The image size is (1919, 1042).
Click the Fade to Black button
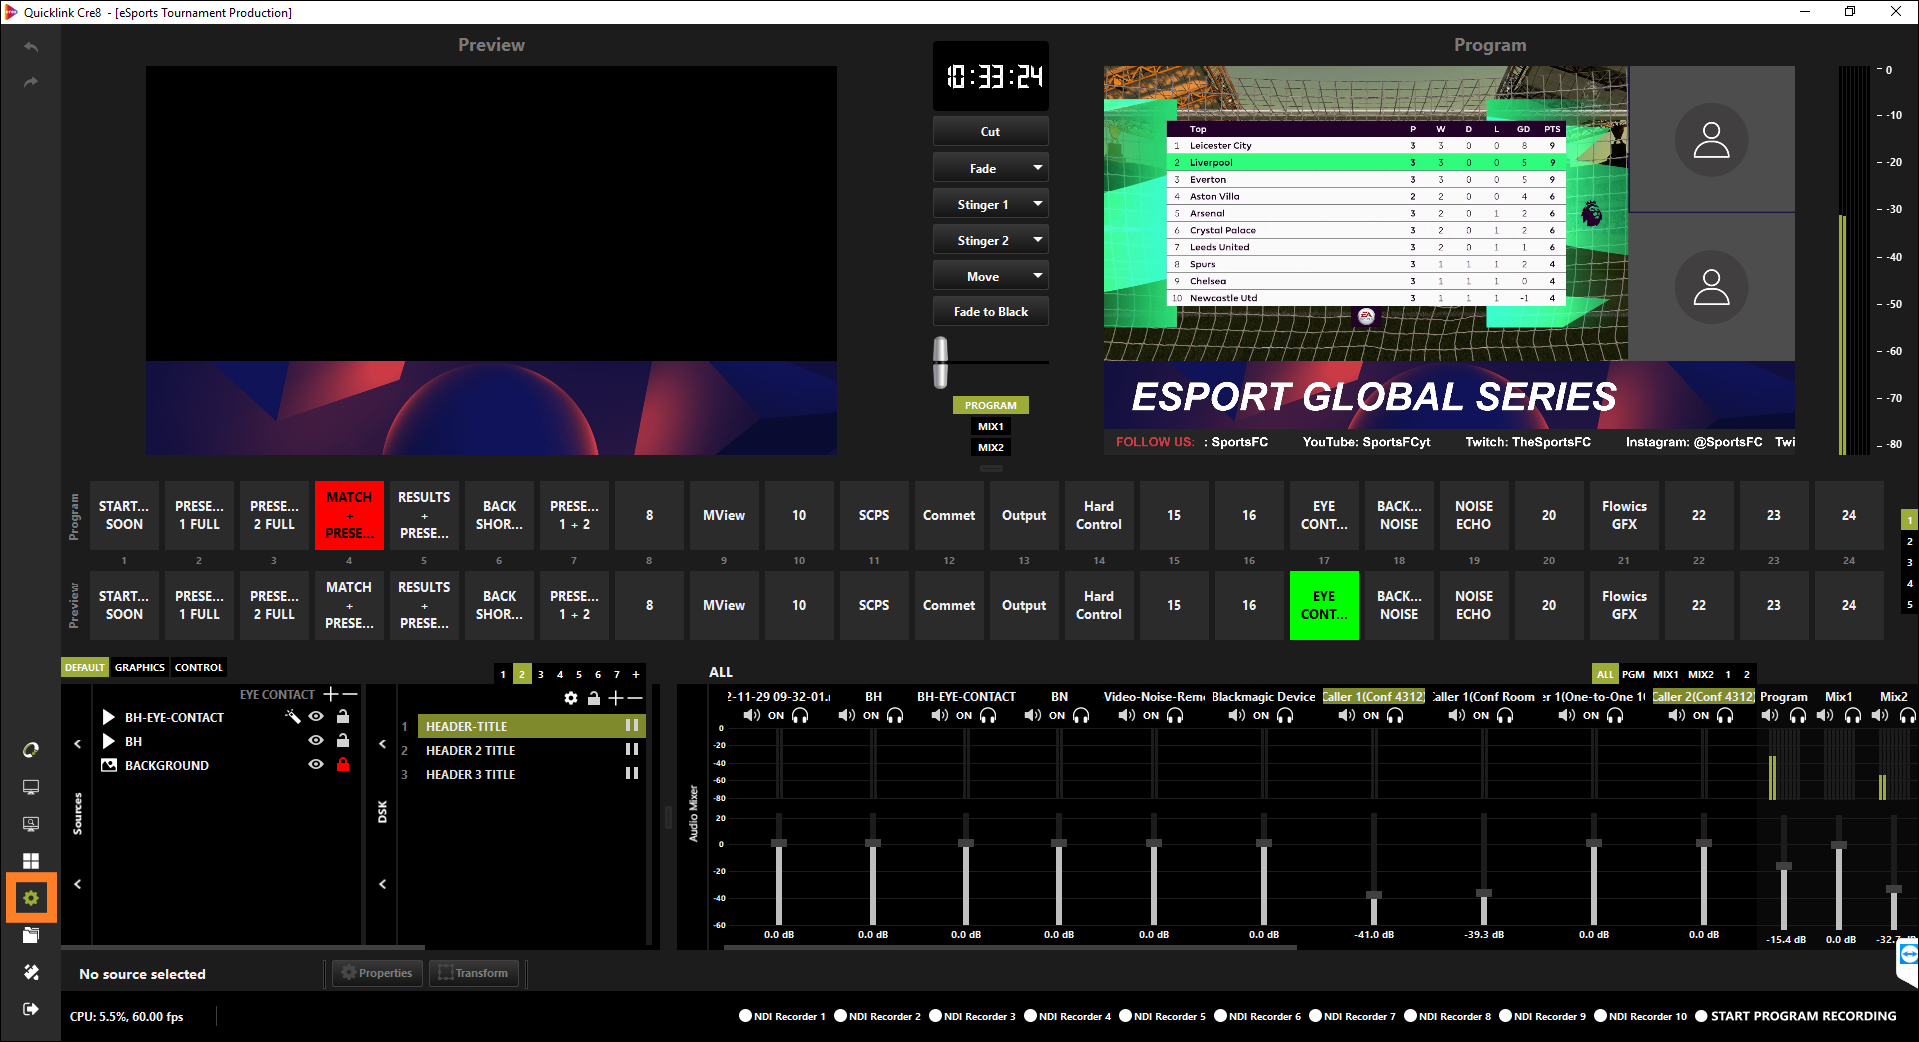(x=991, y=311)
